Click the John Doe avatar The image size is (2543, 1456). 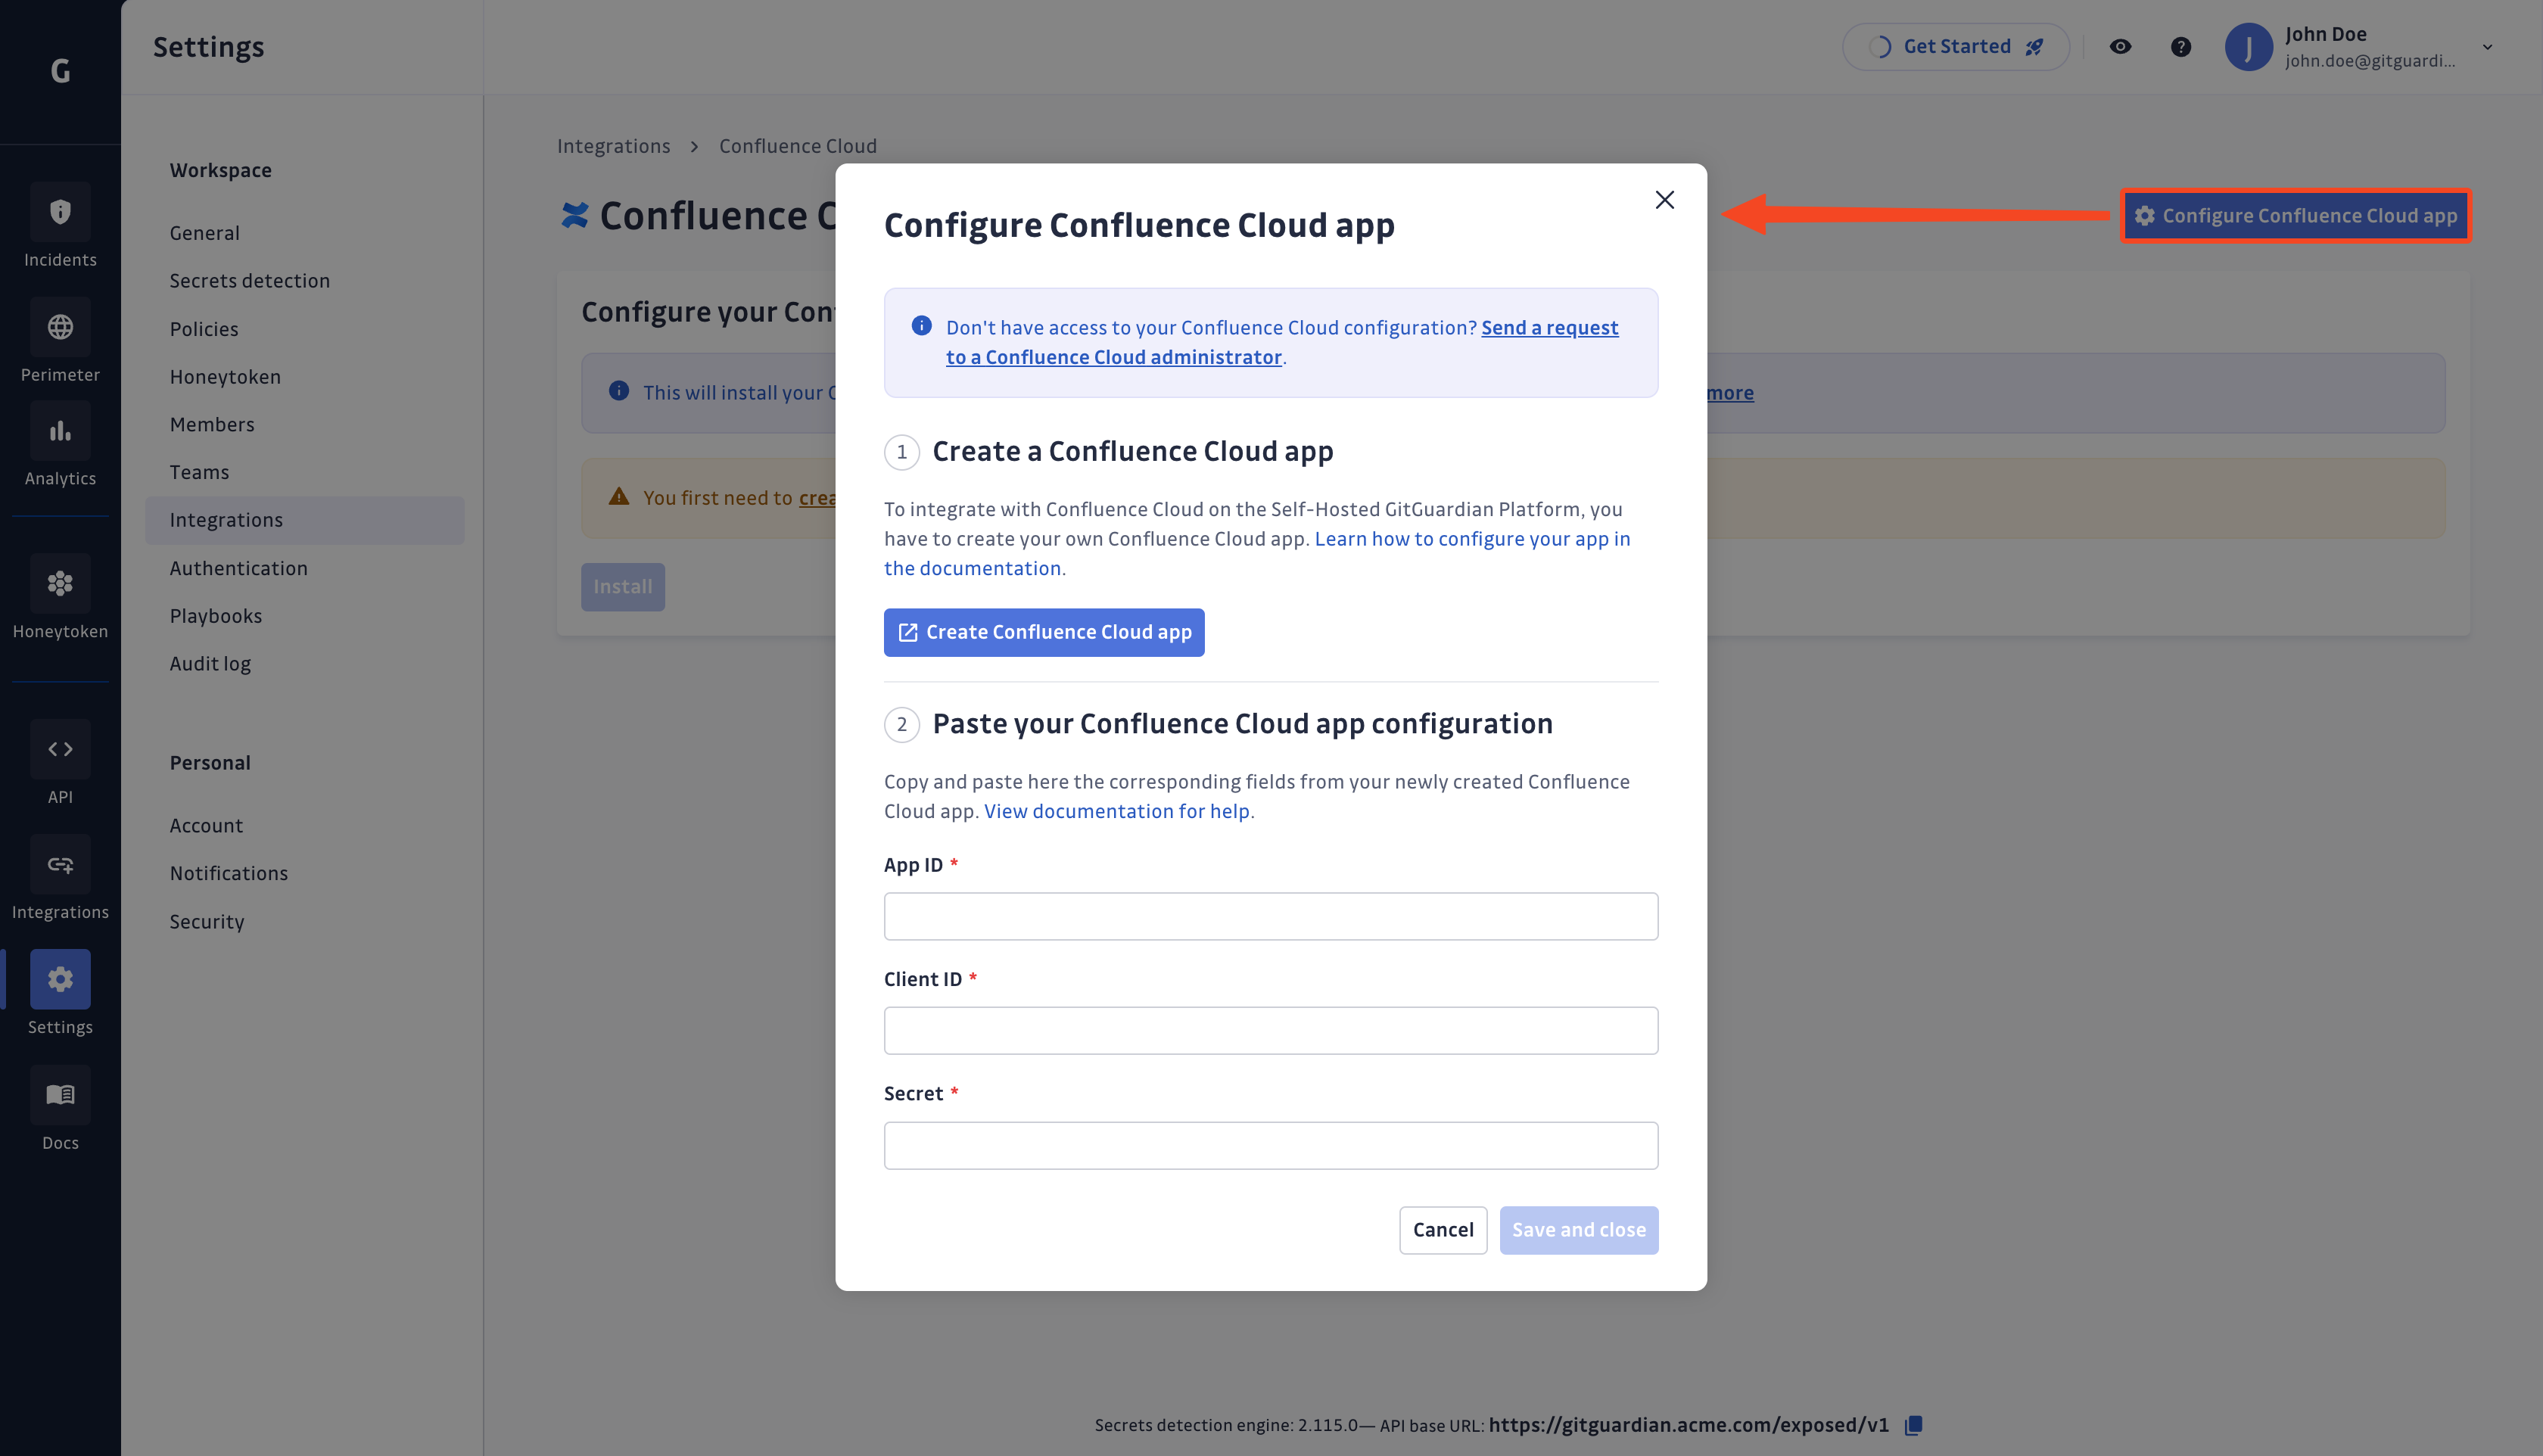2248,47
